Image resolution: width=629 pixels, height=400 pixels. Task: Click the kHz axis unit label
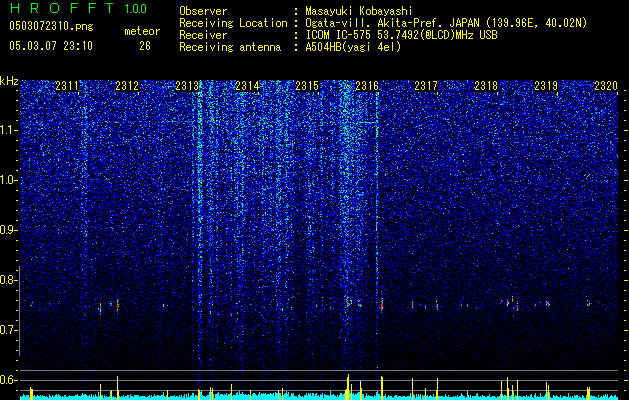pyautogui.click(x=9, y=81)
